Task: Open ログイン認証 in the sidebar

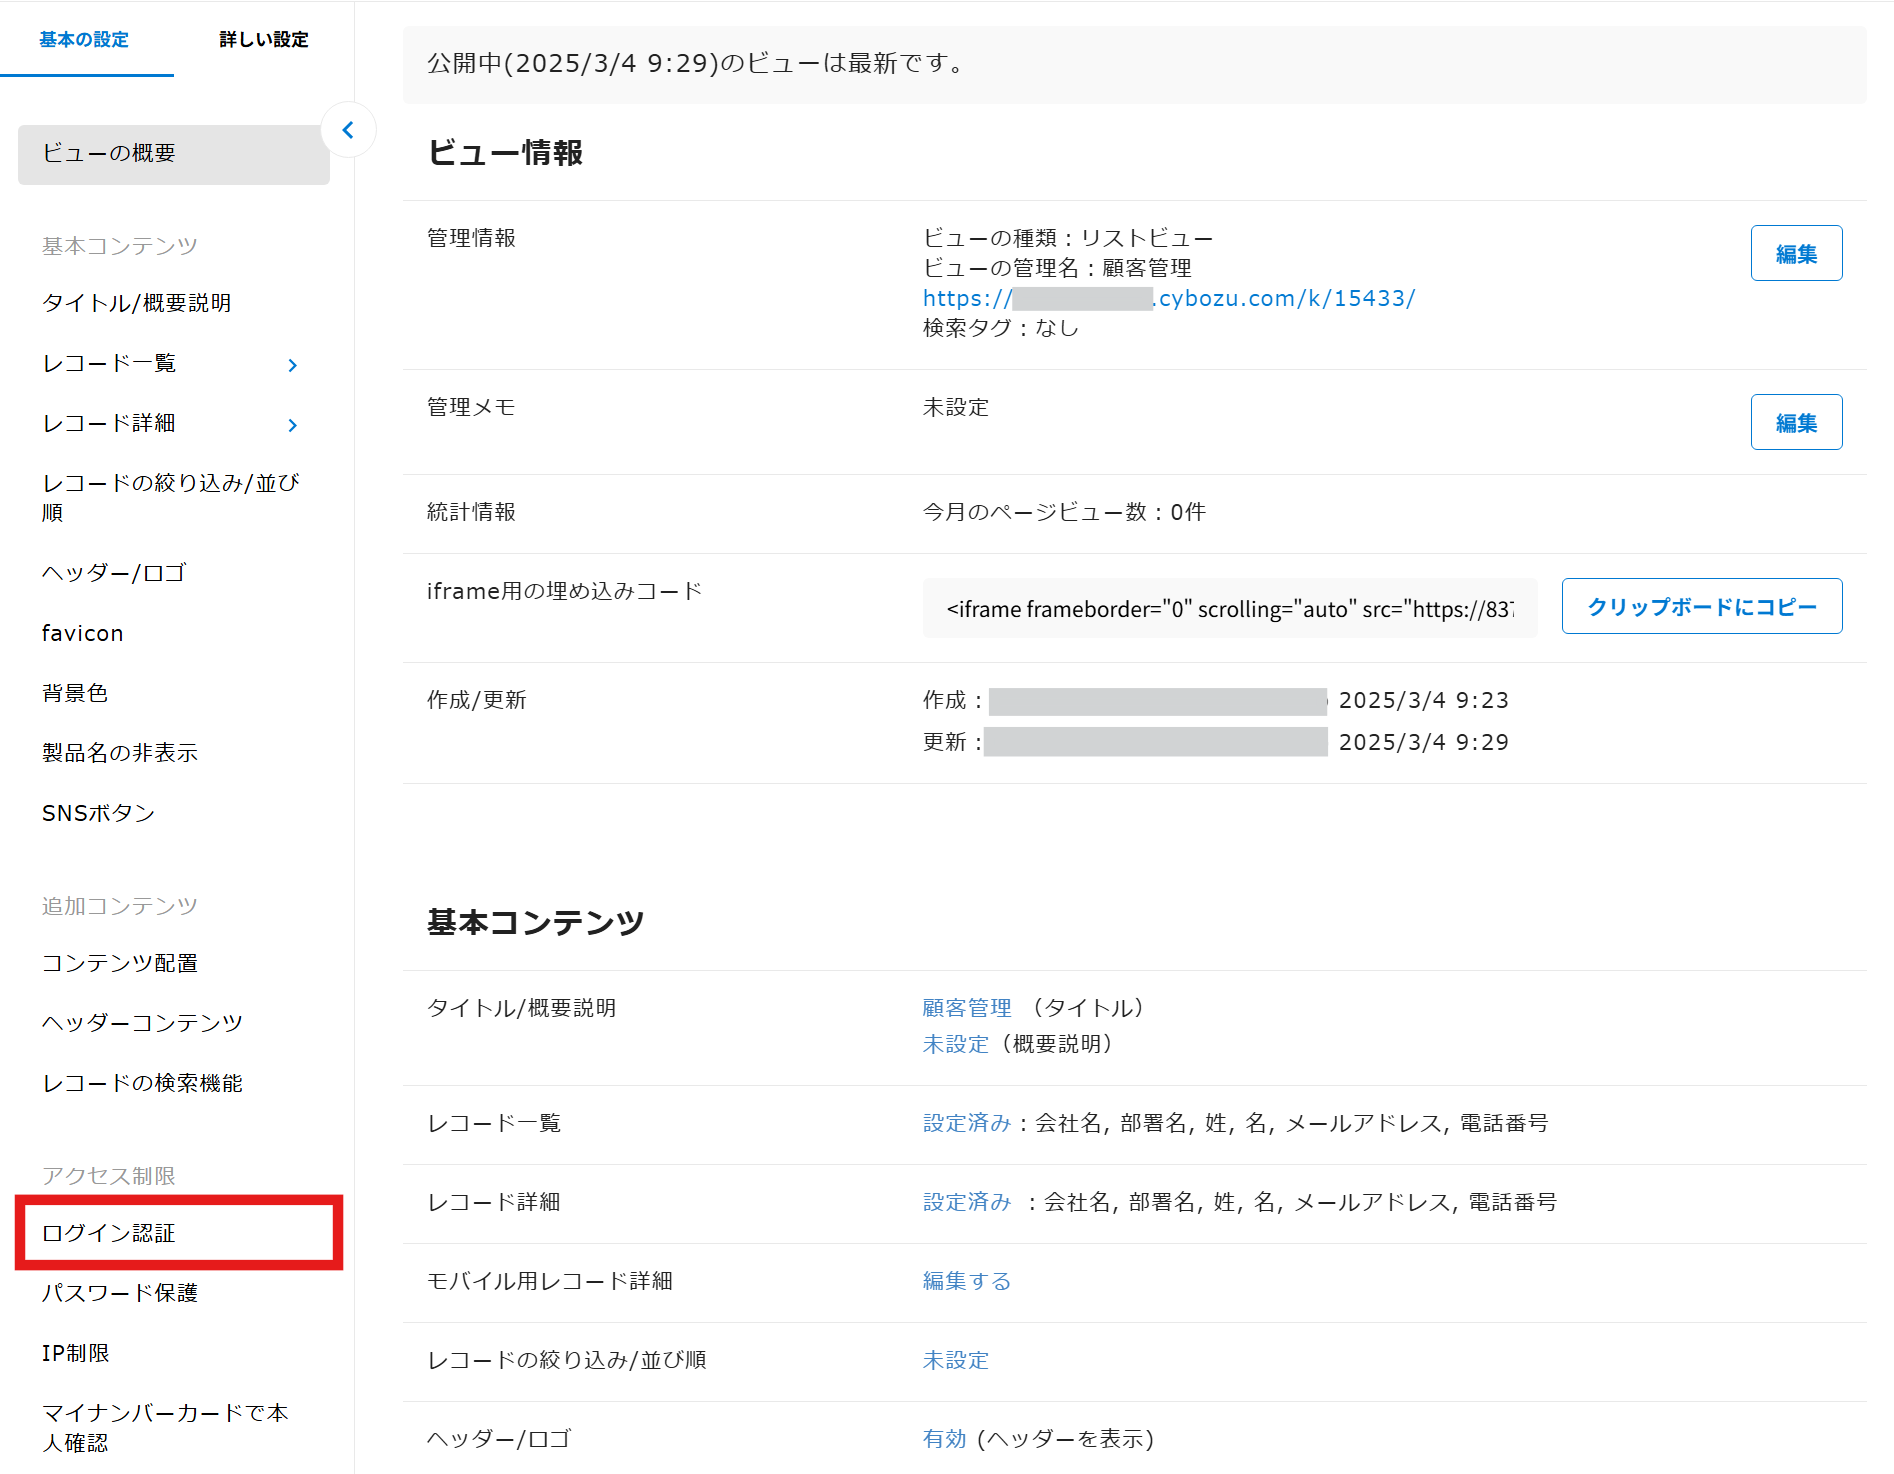Action: tap(109, 1233)
